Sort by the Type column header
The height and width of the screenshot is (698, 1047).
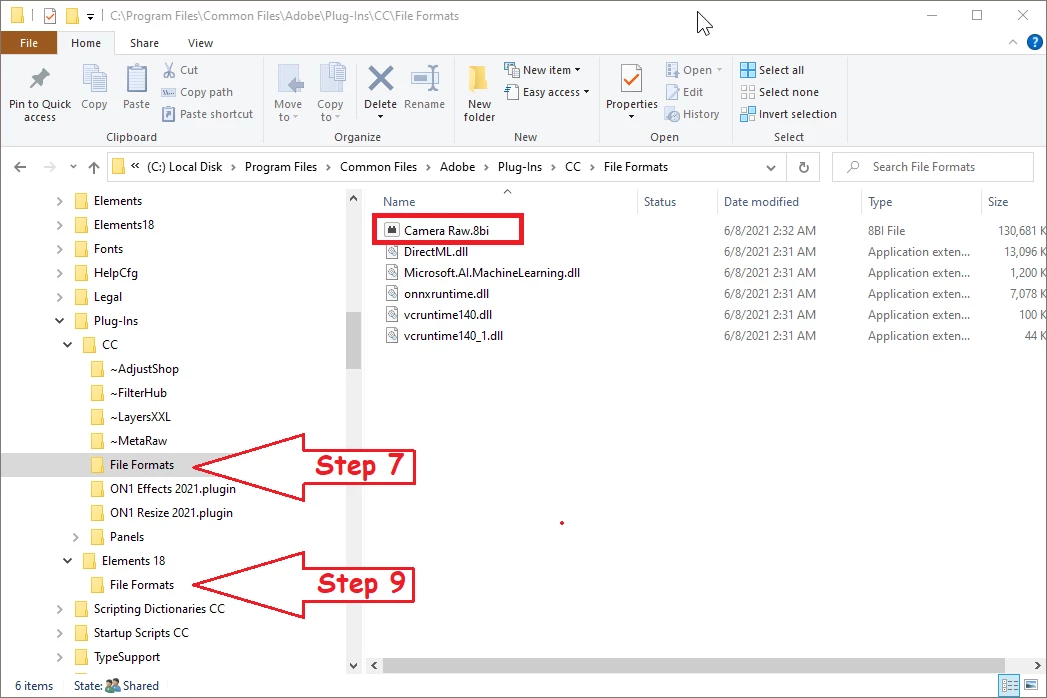[880, 202]
